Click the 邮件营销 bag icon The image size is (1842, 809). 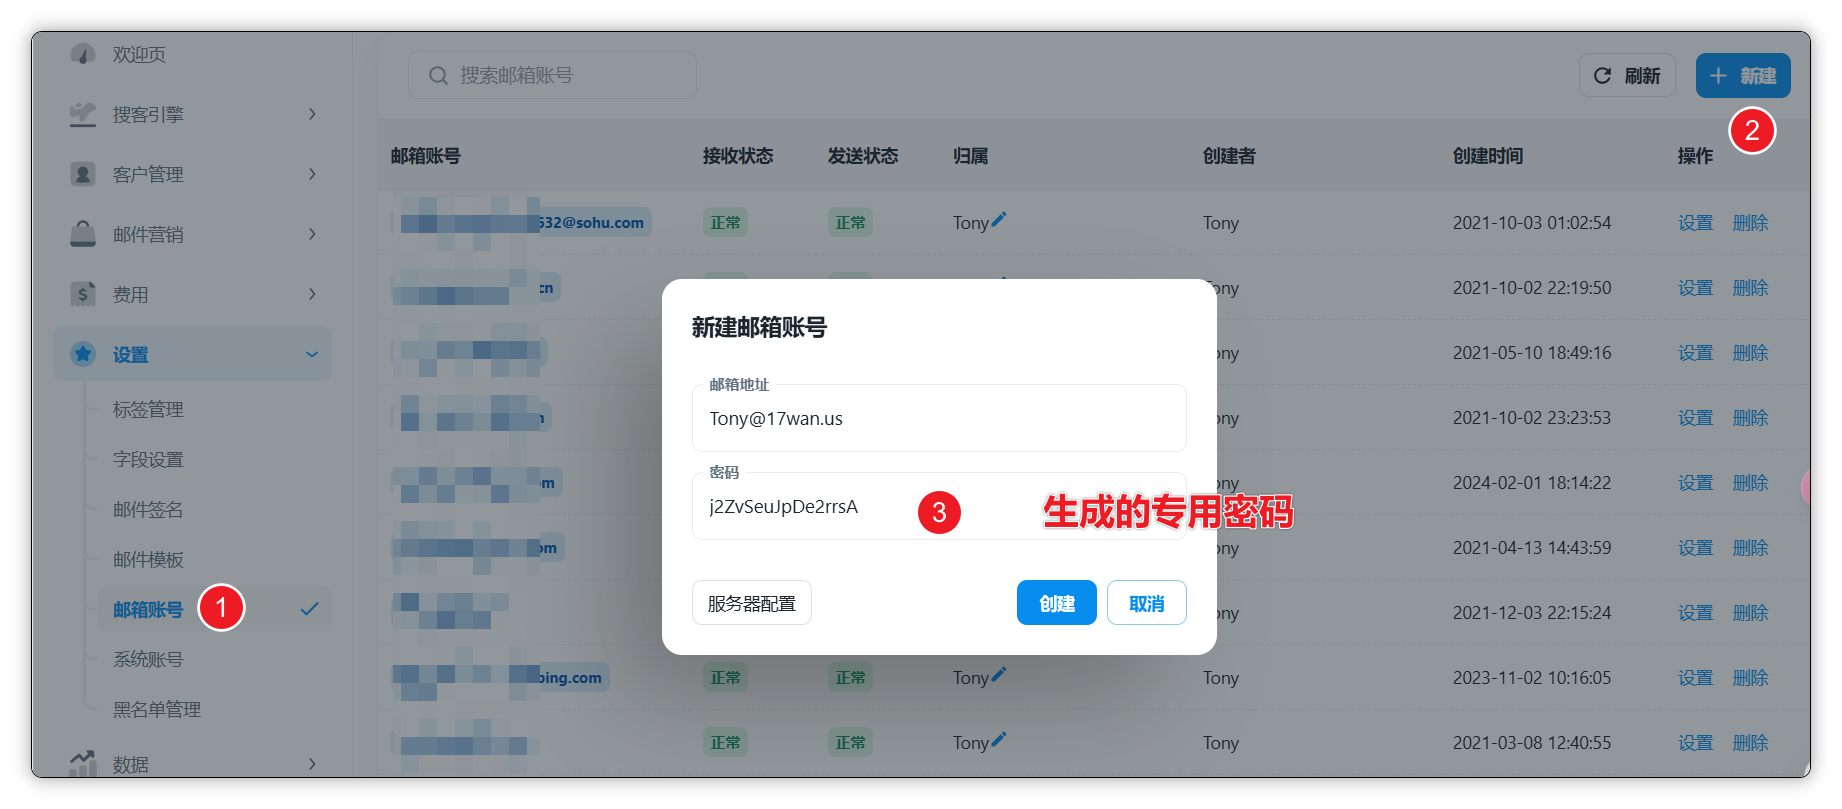click(83, 234)
